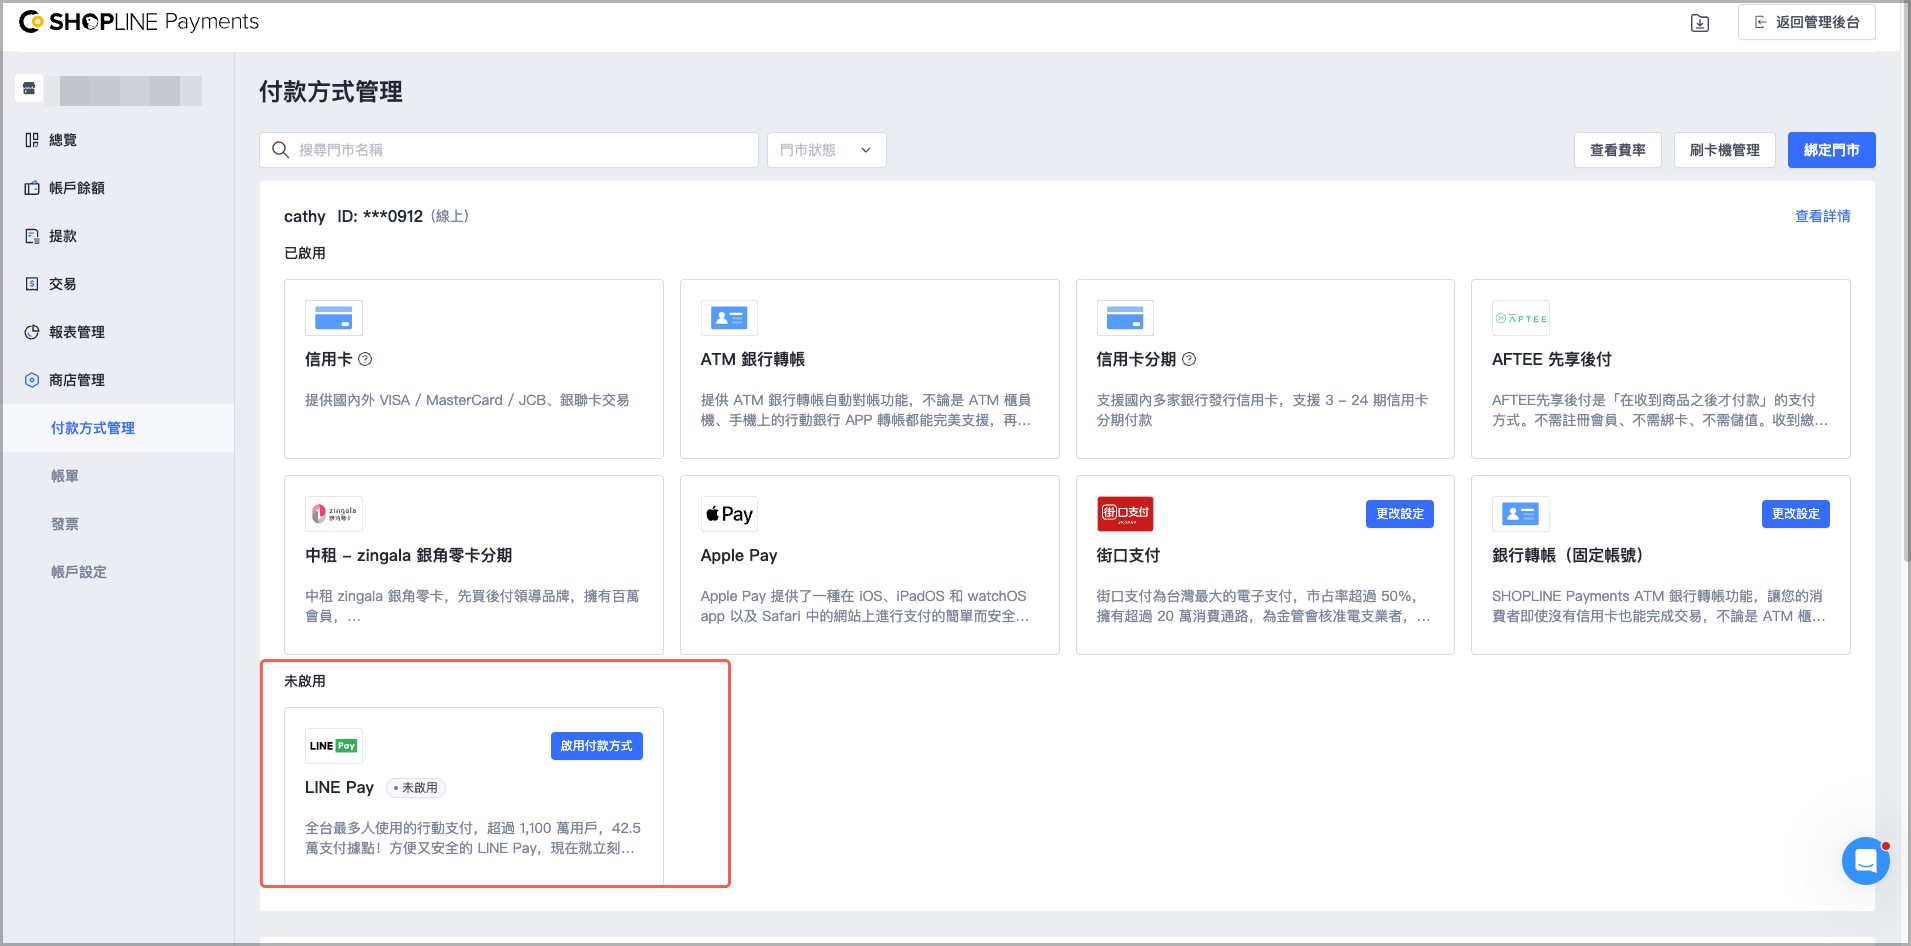Click 刷卡機管理 button

(1725, 150)
